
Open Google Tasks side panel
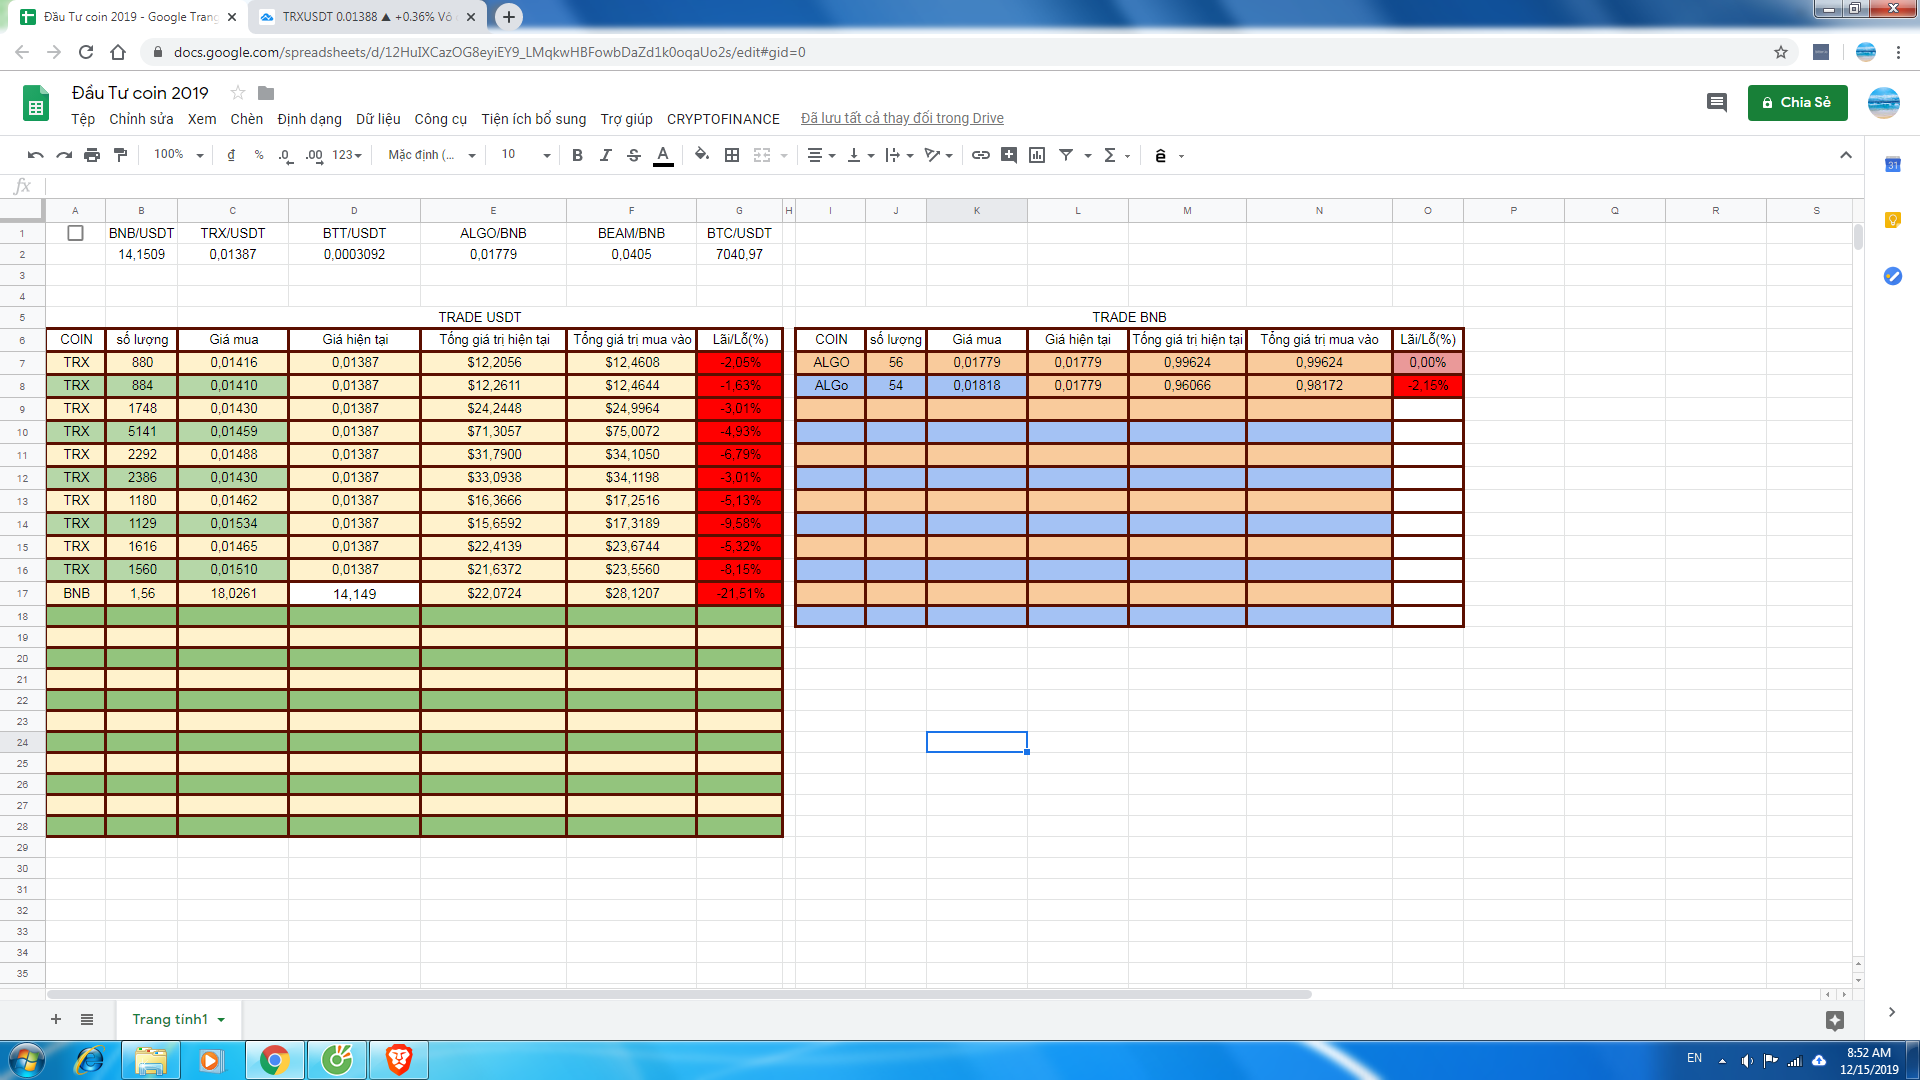[1892, 276]
